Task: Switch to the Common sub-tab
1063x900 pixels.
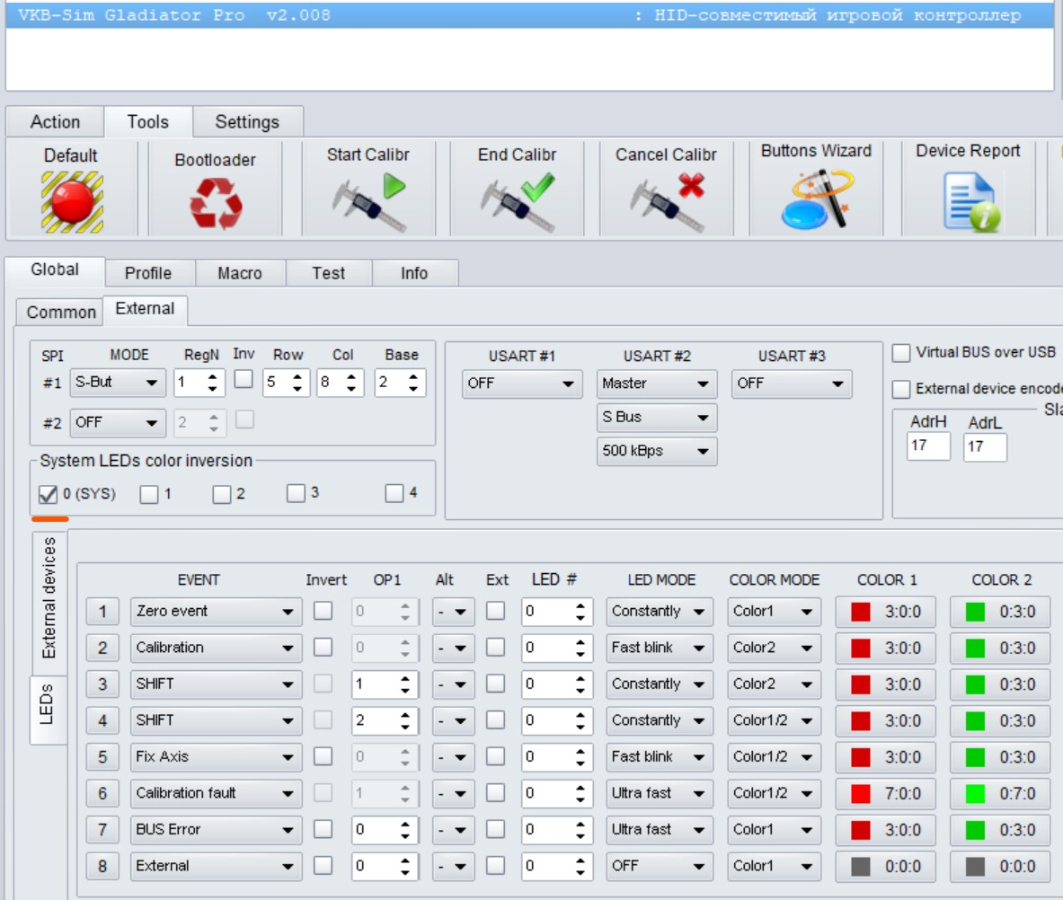Action: coord(61,312)
